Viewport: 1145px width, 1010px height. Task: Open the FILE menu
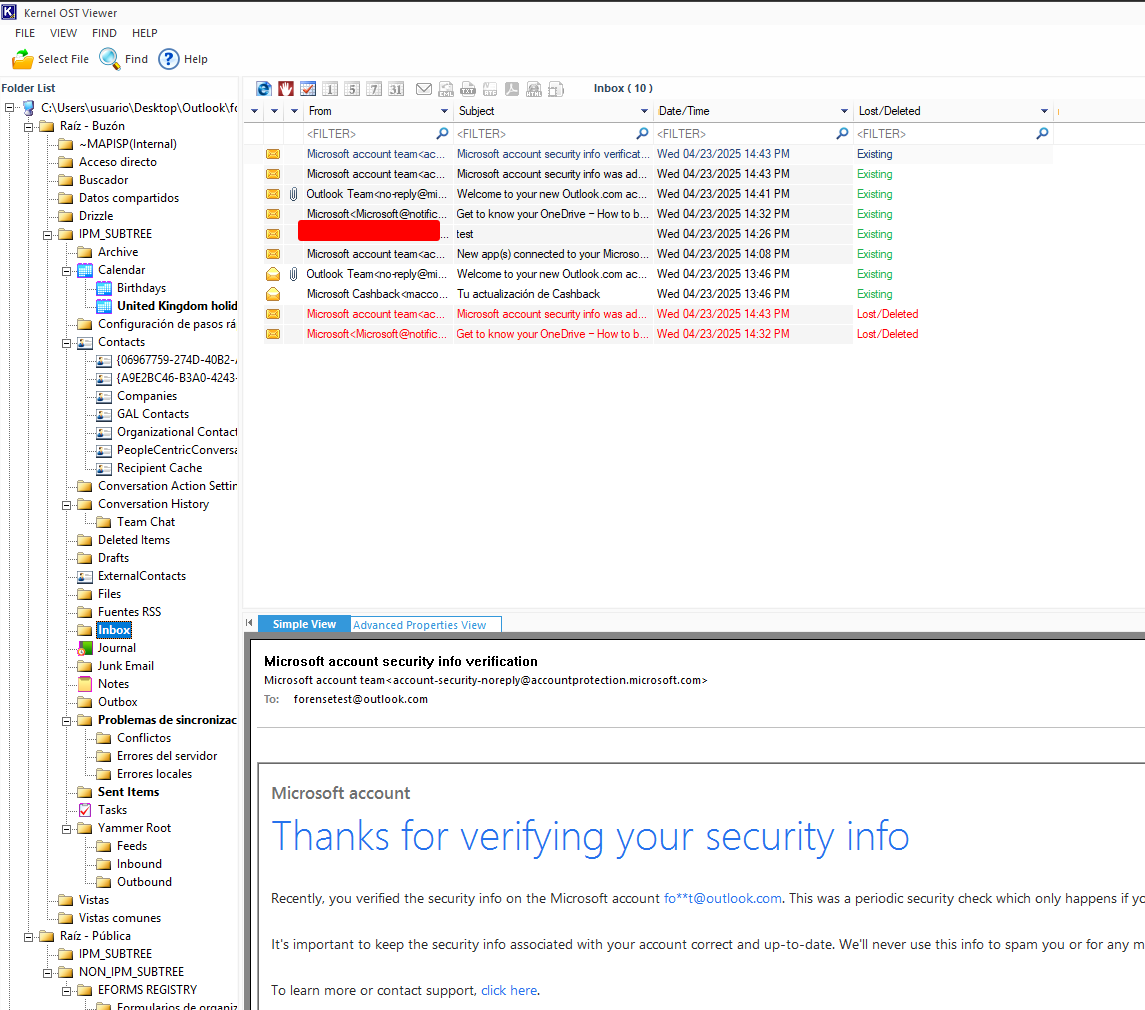coord(25,33)
